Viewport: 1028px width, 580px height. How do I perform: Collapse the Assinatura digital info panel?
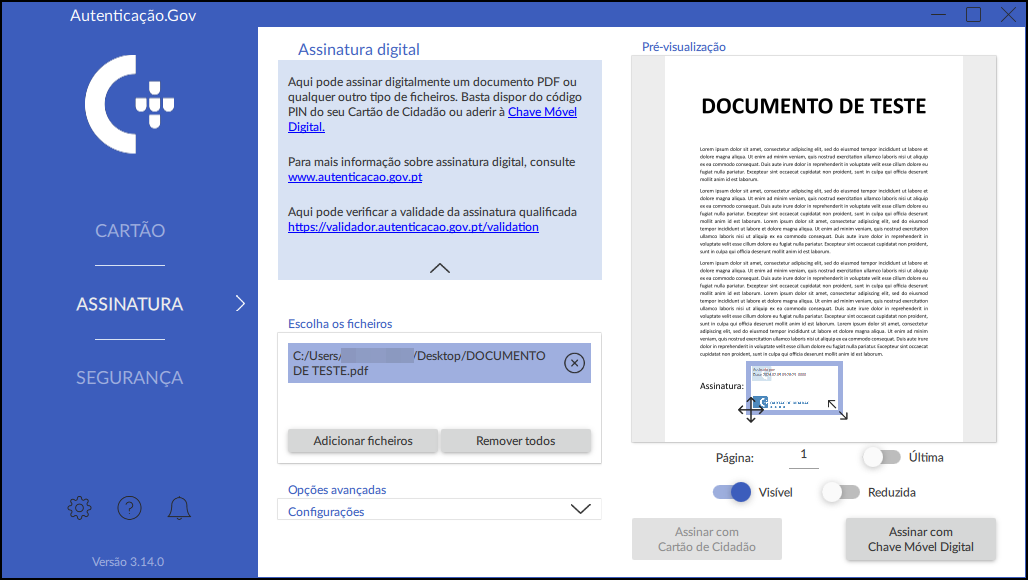[440, 268]
